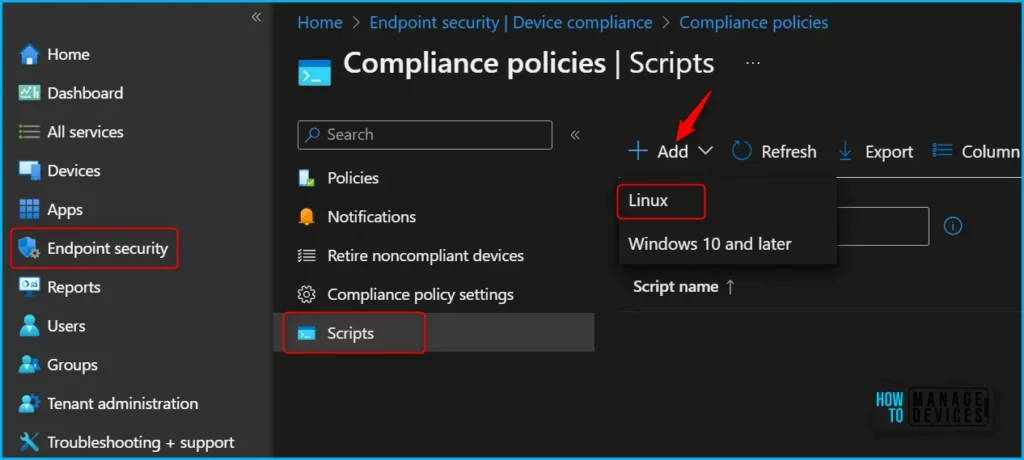Click the Groups people icon
The height and width of the screenshot is (460, 1024).
[x=29, y=365]
